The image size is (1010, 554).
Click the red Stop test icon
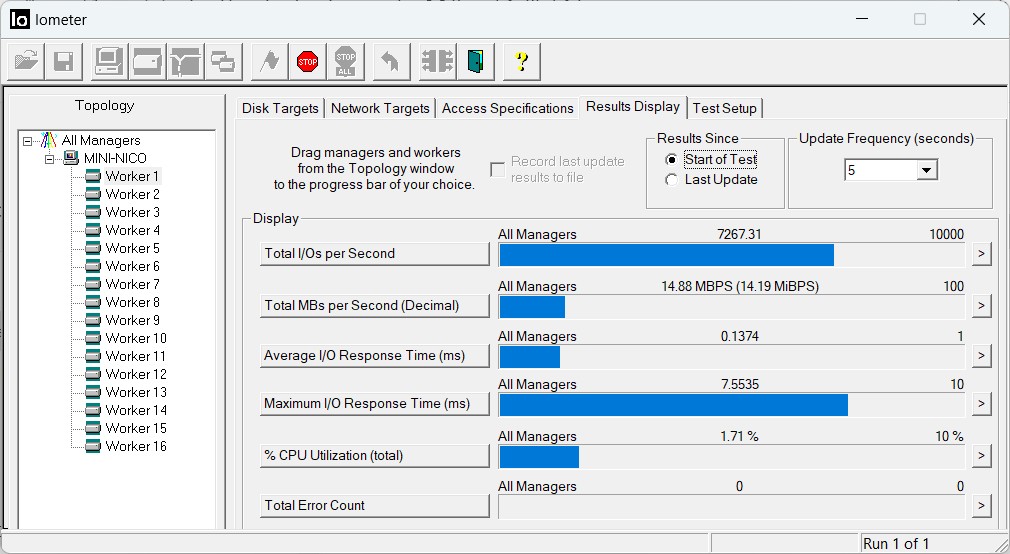307,62
